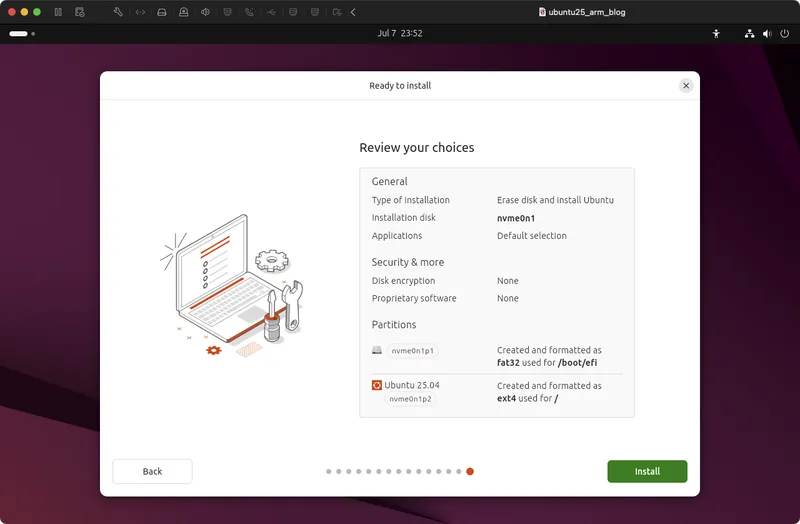The width and height of the screenshot is (800, 524).
Task: Pause the virtual machine from toolbar
Action: pyautogui.click(x=58, y=12)
